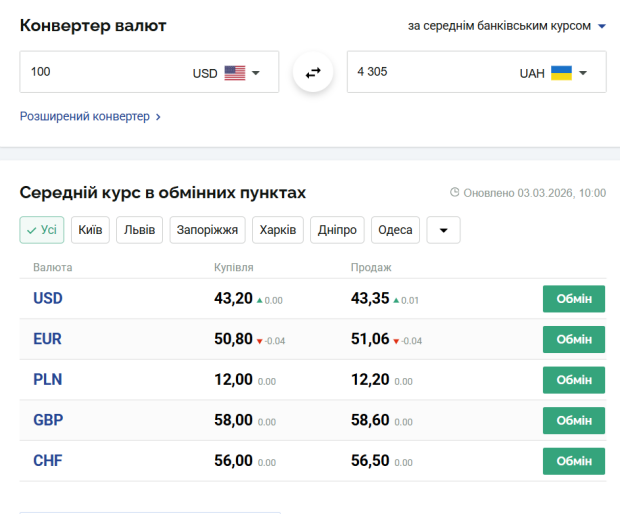Click the Ukrainian flag icon

(x=561, y=73)
